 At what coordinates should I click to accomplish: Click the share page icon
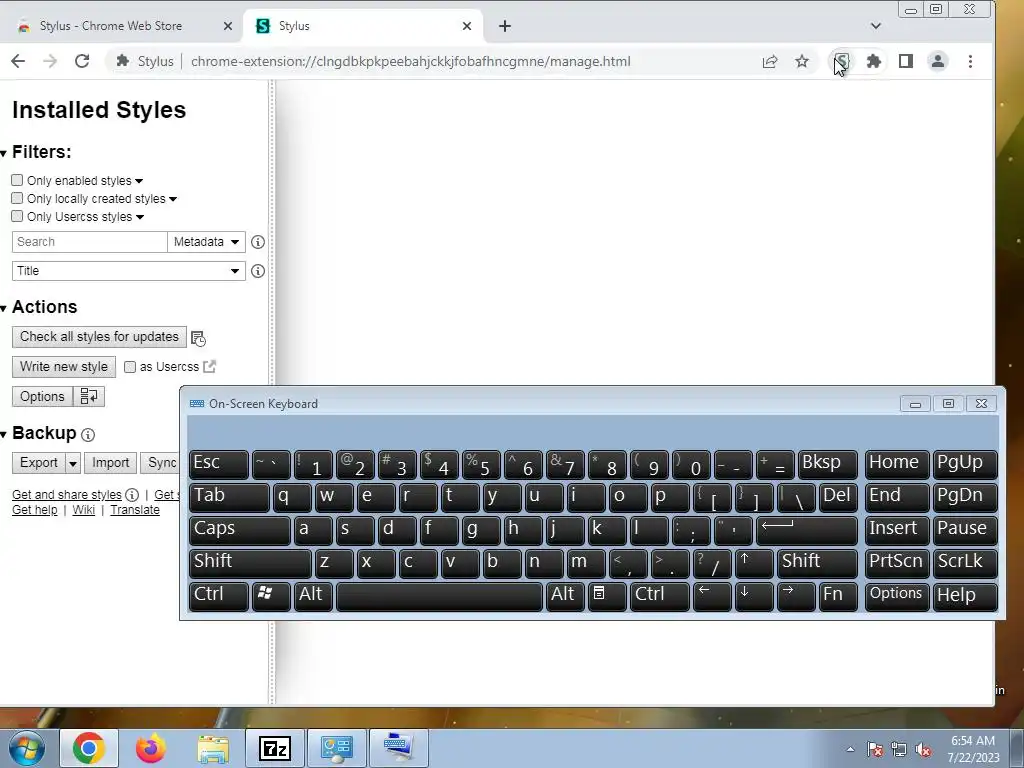(770, 61)
